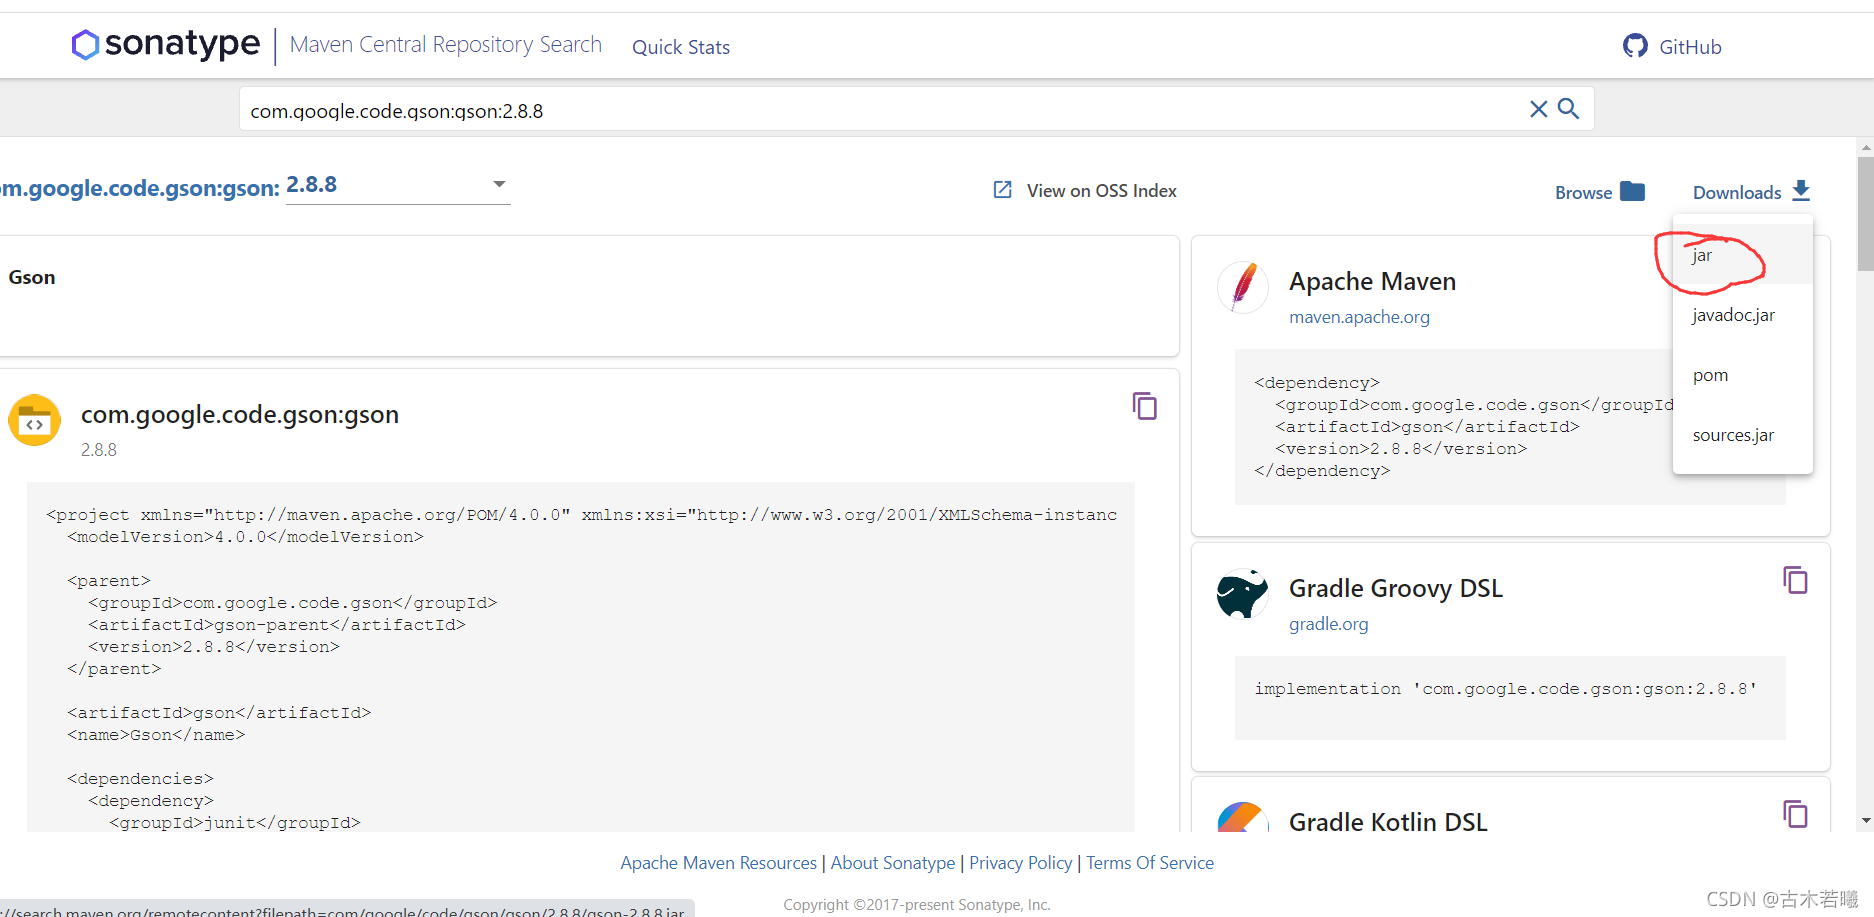Click the Gradle elephant icon
1874x917 pixels.
[x=1242, y=594]
